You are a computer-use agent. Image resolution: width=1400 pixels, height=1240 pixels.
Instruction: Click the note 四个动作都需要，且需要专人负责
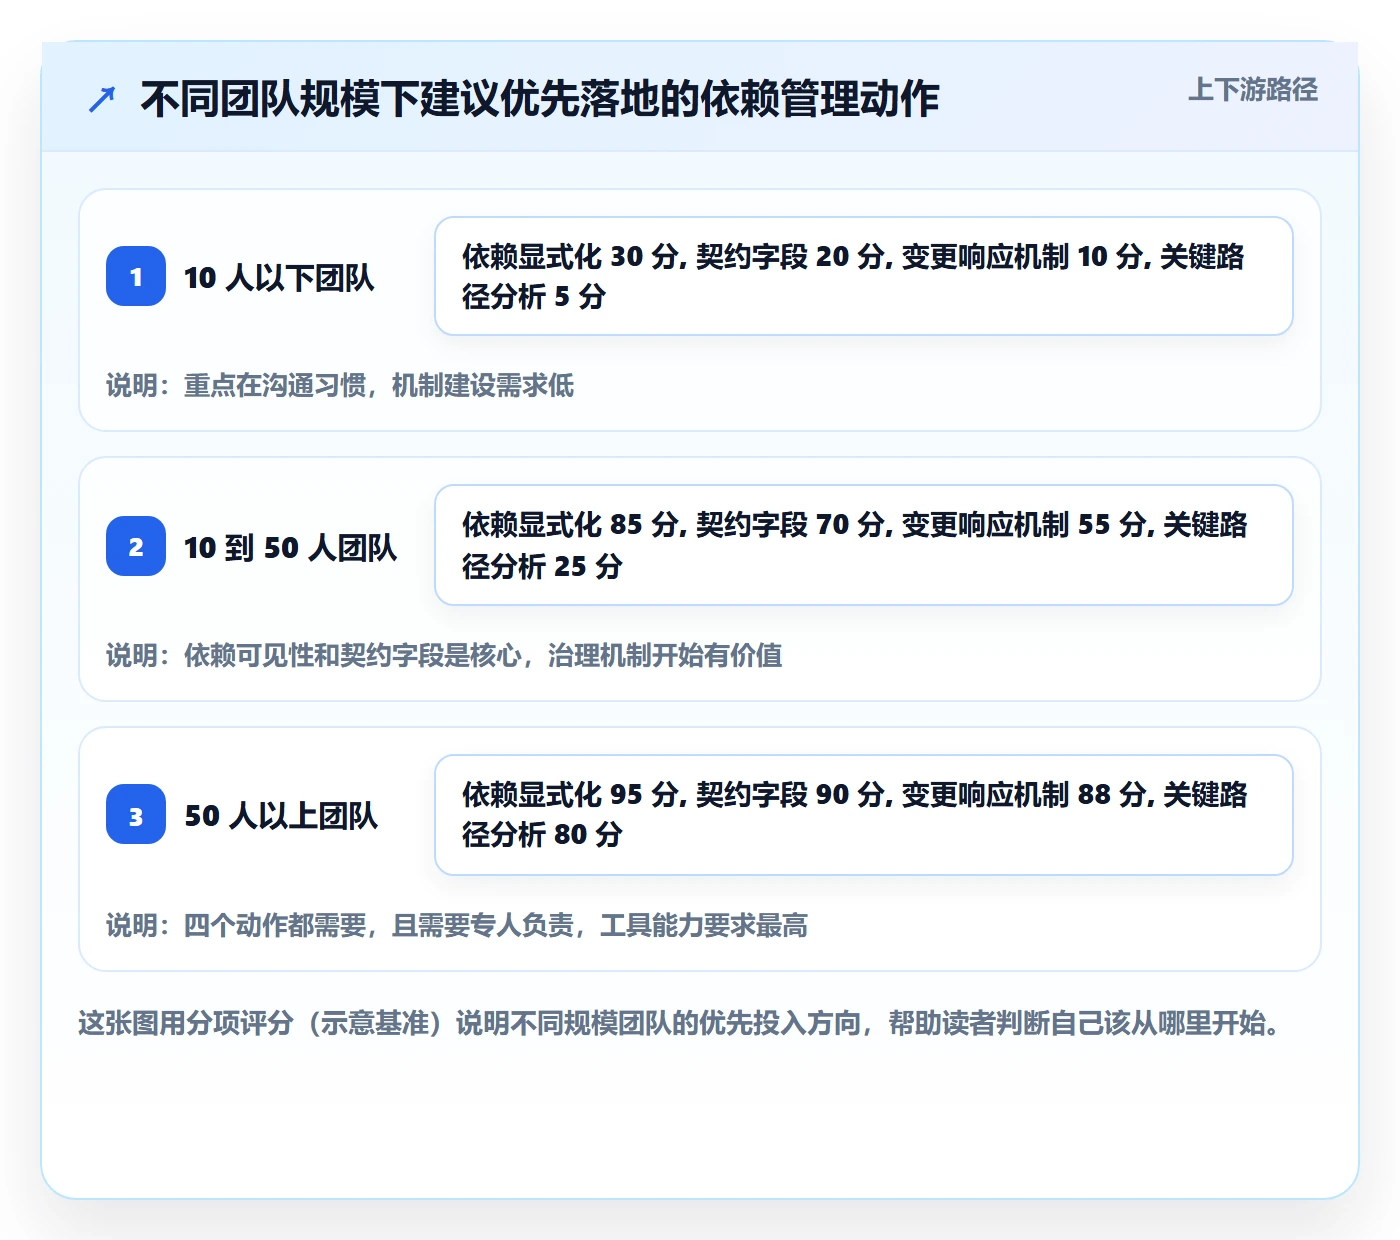pos(457,925)
